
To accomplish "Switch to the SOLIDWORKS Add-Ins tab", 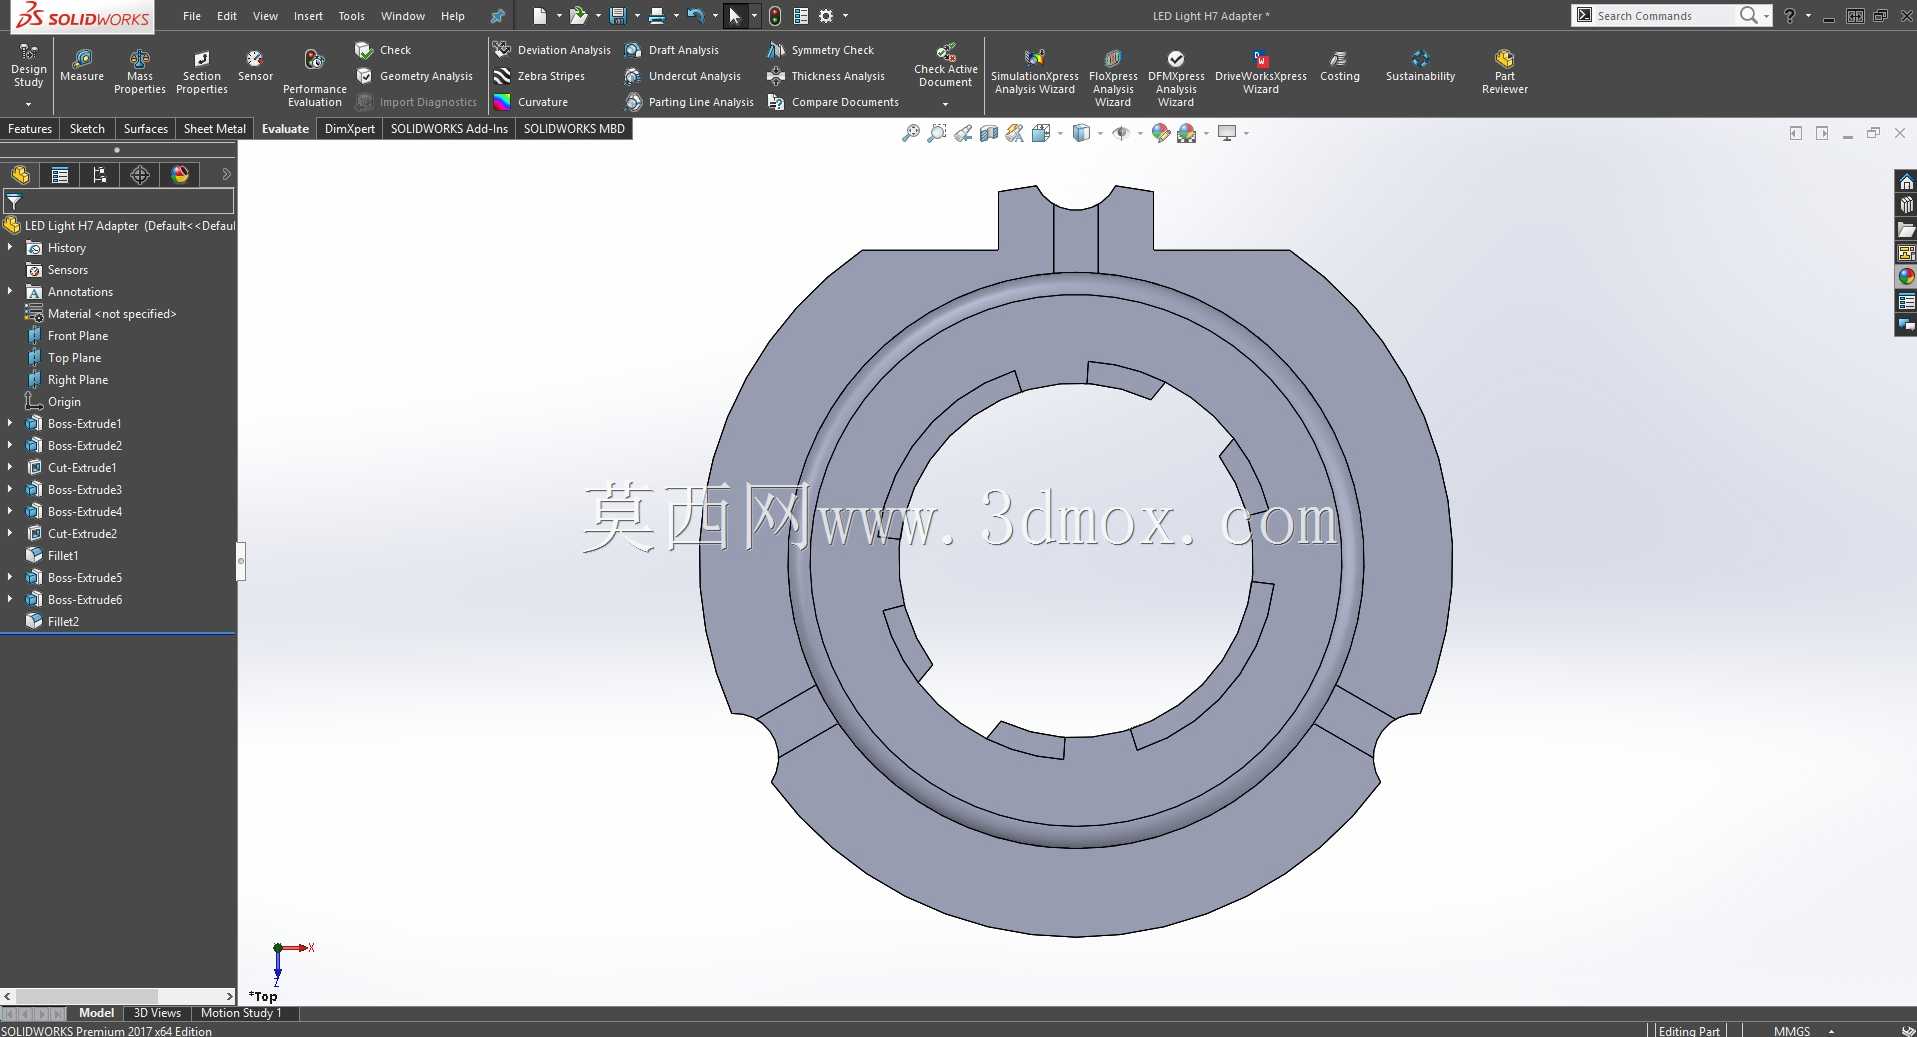I will [x=449, y=129].
